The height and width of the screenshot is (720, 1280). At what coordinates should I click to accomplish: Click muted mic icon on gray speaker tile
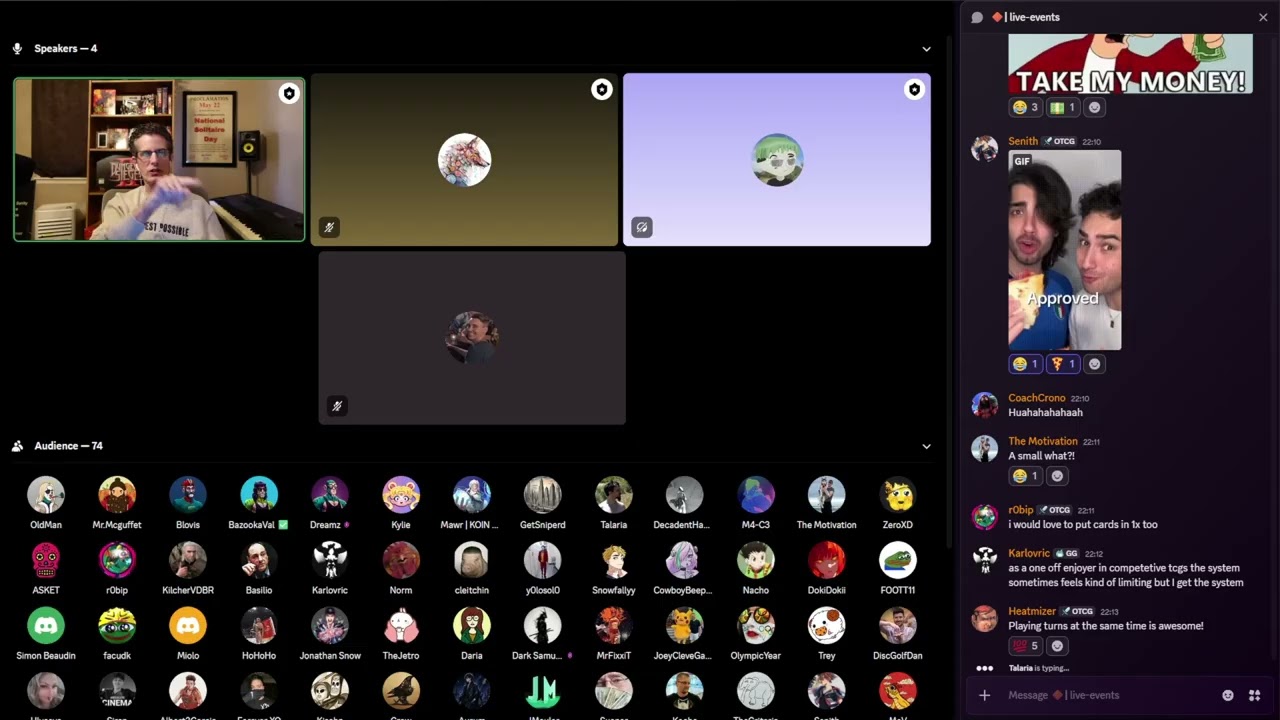click(337, 406)
